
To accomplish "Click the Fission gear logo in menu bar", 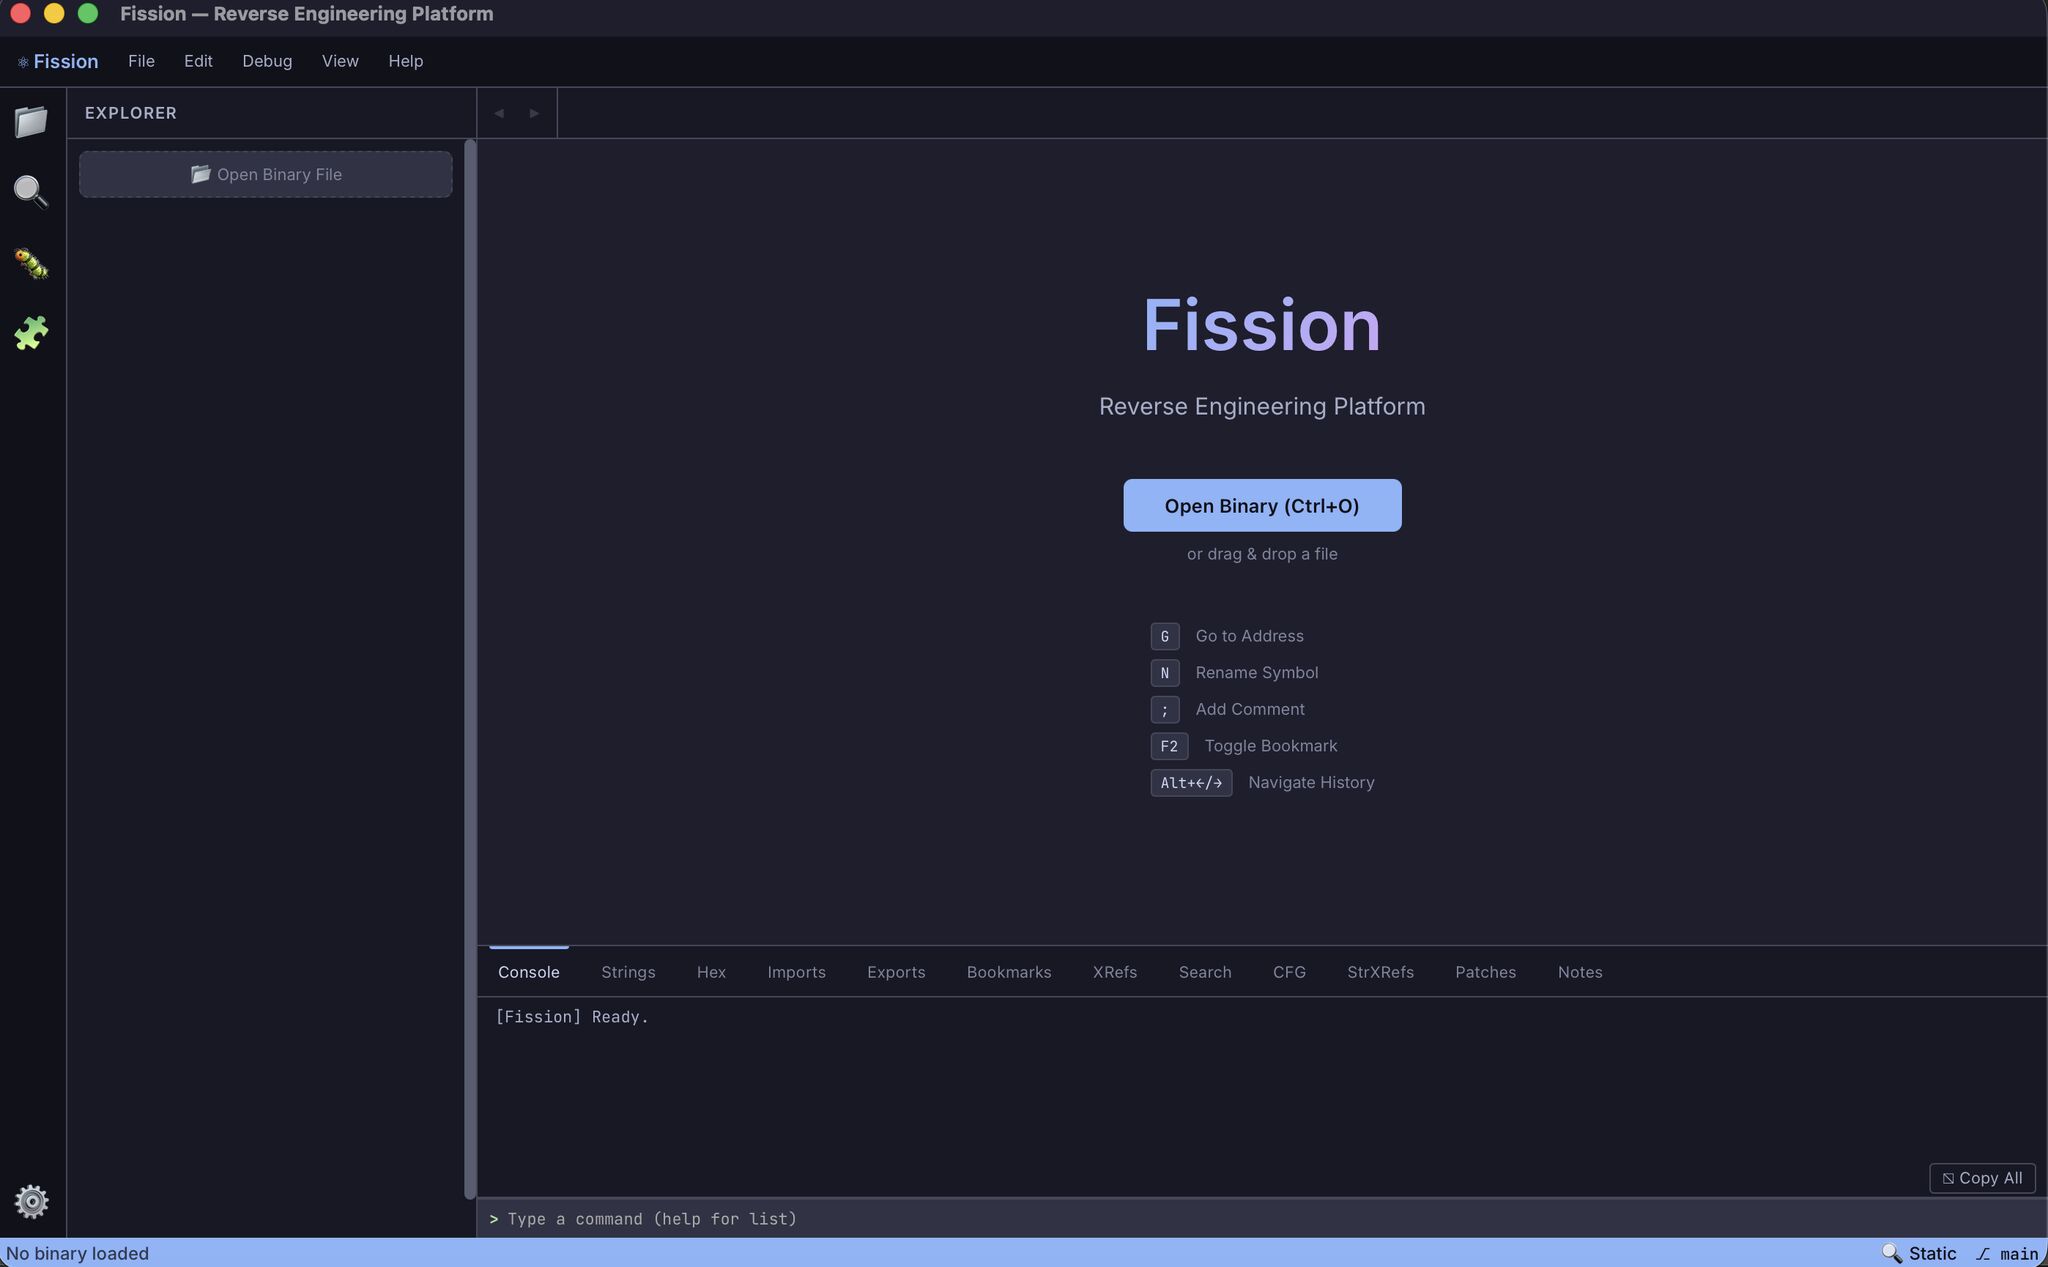I will click(x=22, y=61).
